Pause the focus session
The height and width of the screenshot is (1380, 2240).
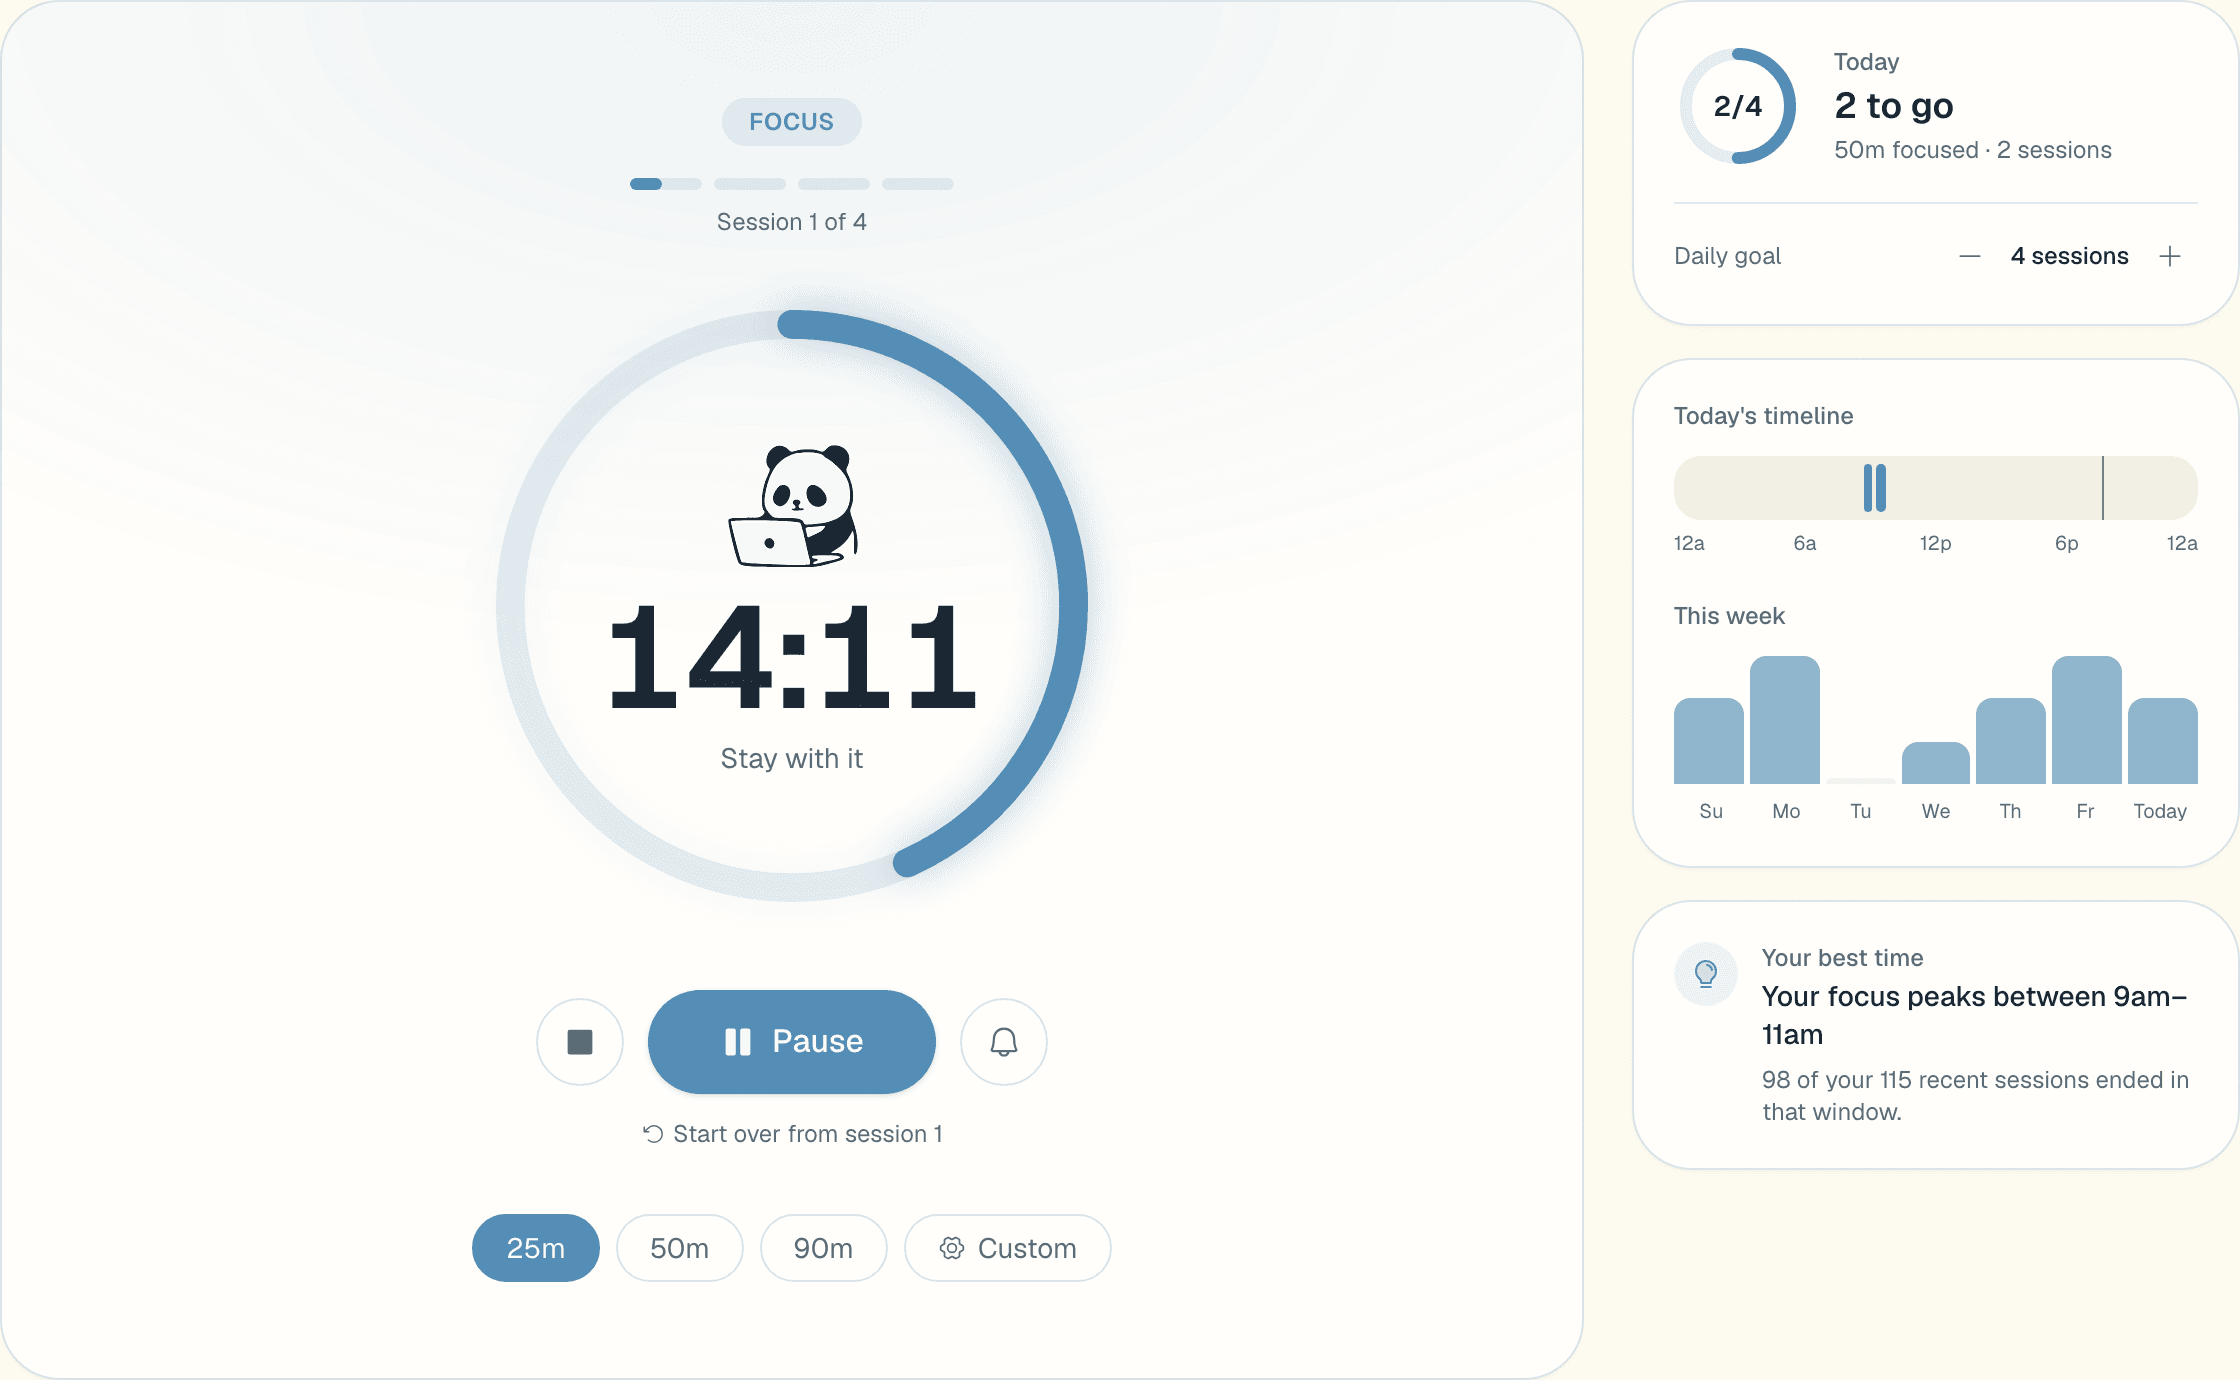tap(792, 1042)
